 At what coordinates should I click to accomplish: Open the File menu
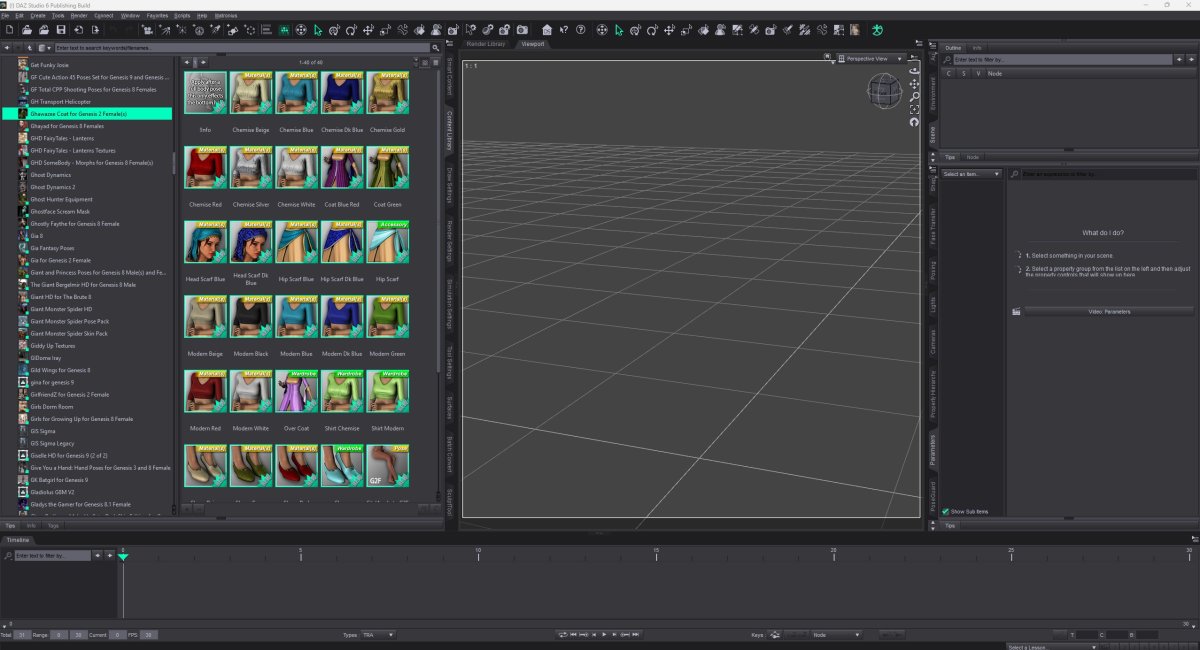tap(5, 16)
